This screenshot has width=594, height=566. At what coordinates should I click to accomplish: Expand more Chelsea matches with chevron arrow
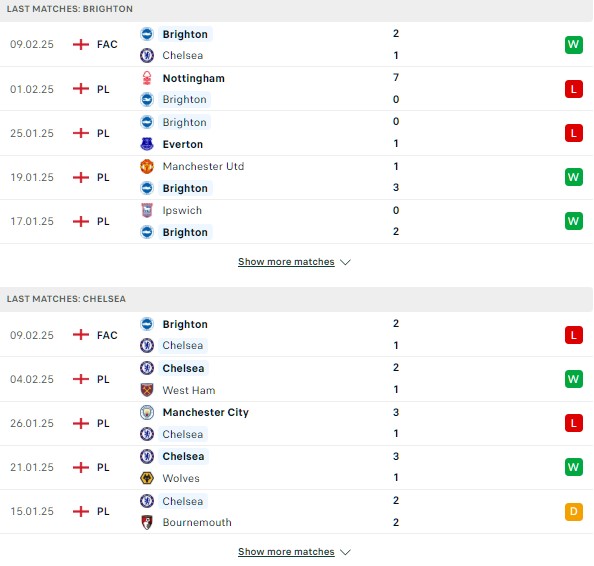click(x=345, y=552)
